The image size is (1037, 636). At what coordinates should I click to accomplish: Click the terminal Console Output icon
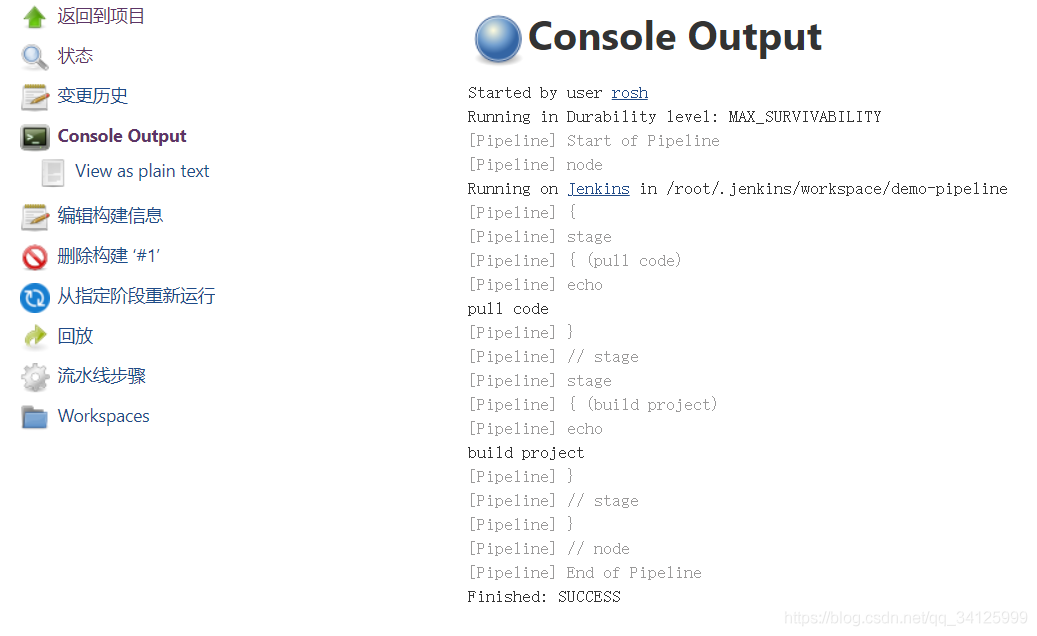[x=35, y=137]
